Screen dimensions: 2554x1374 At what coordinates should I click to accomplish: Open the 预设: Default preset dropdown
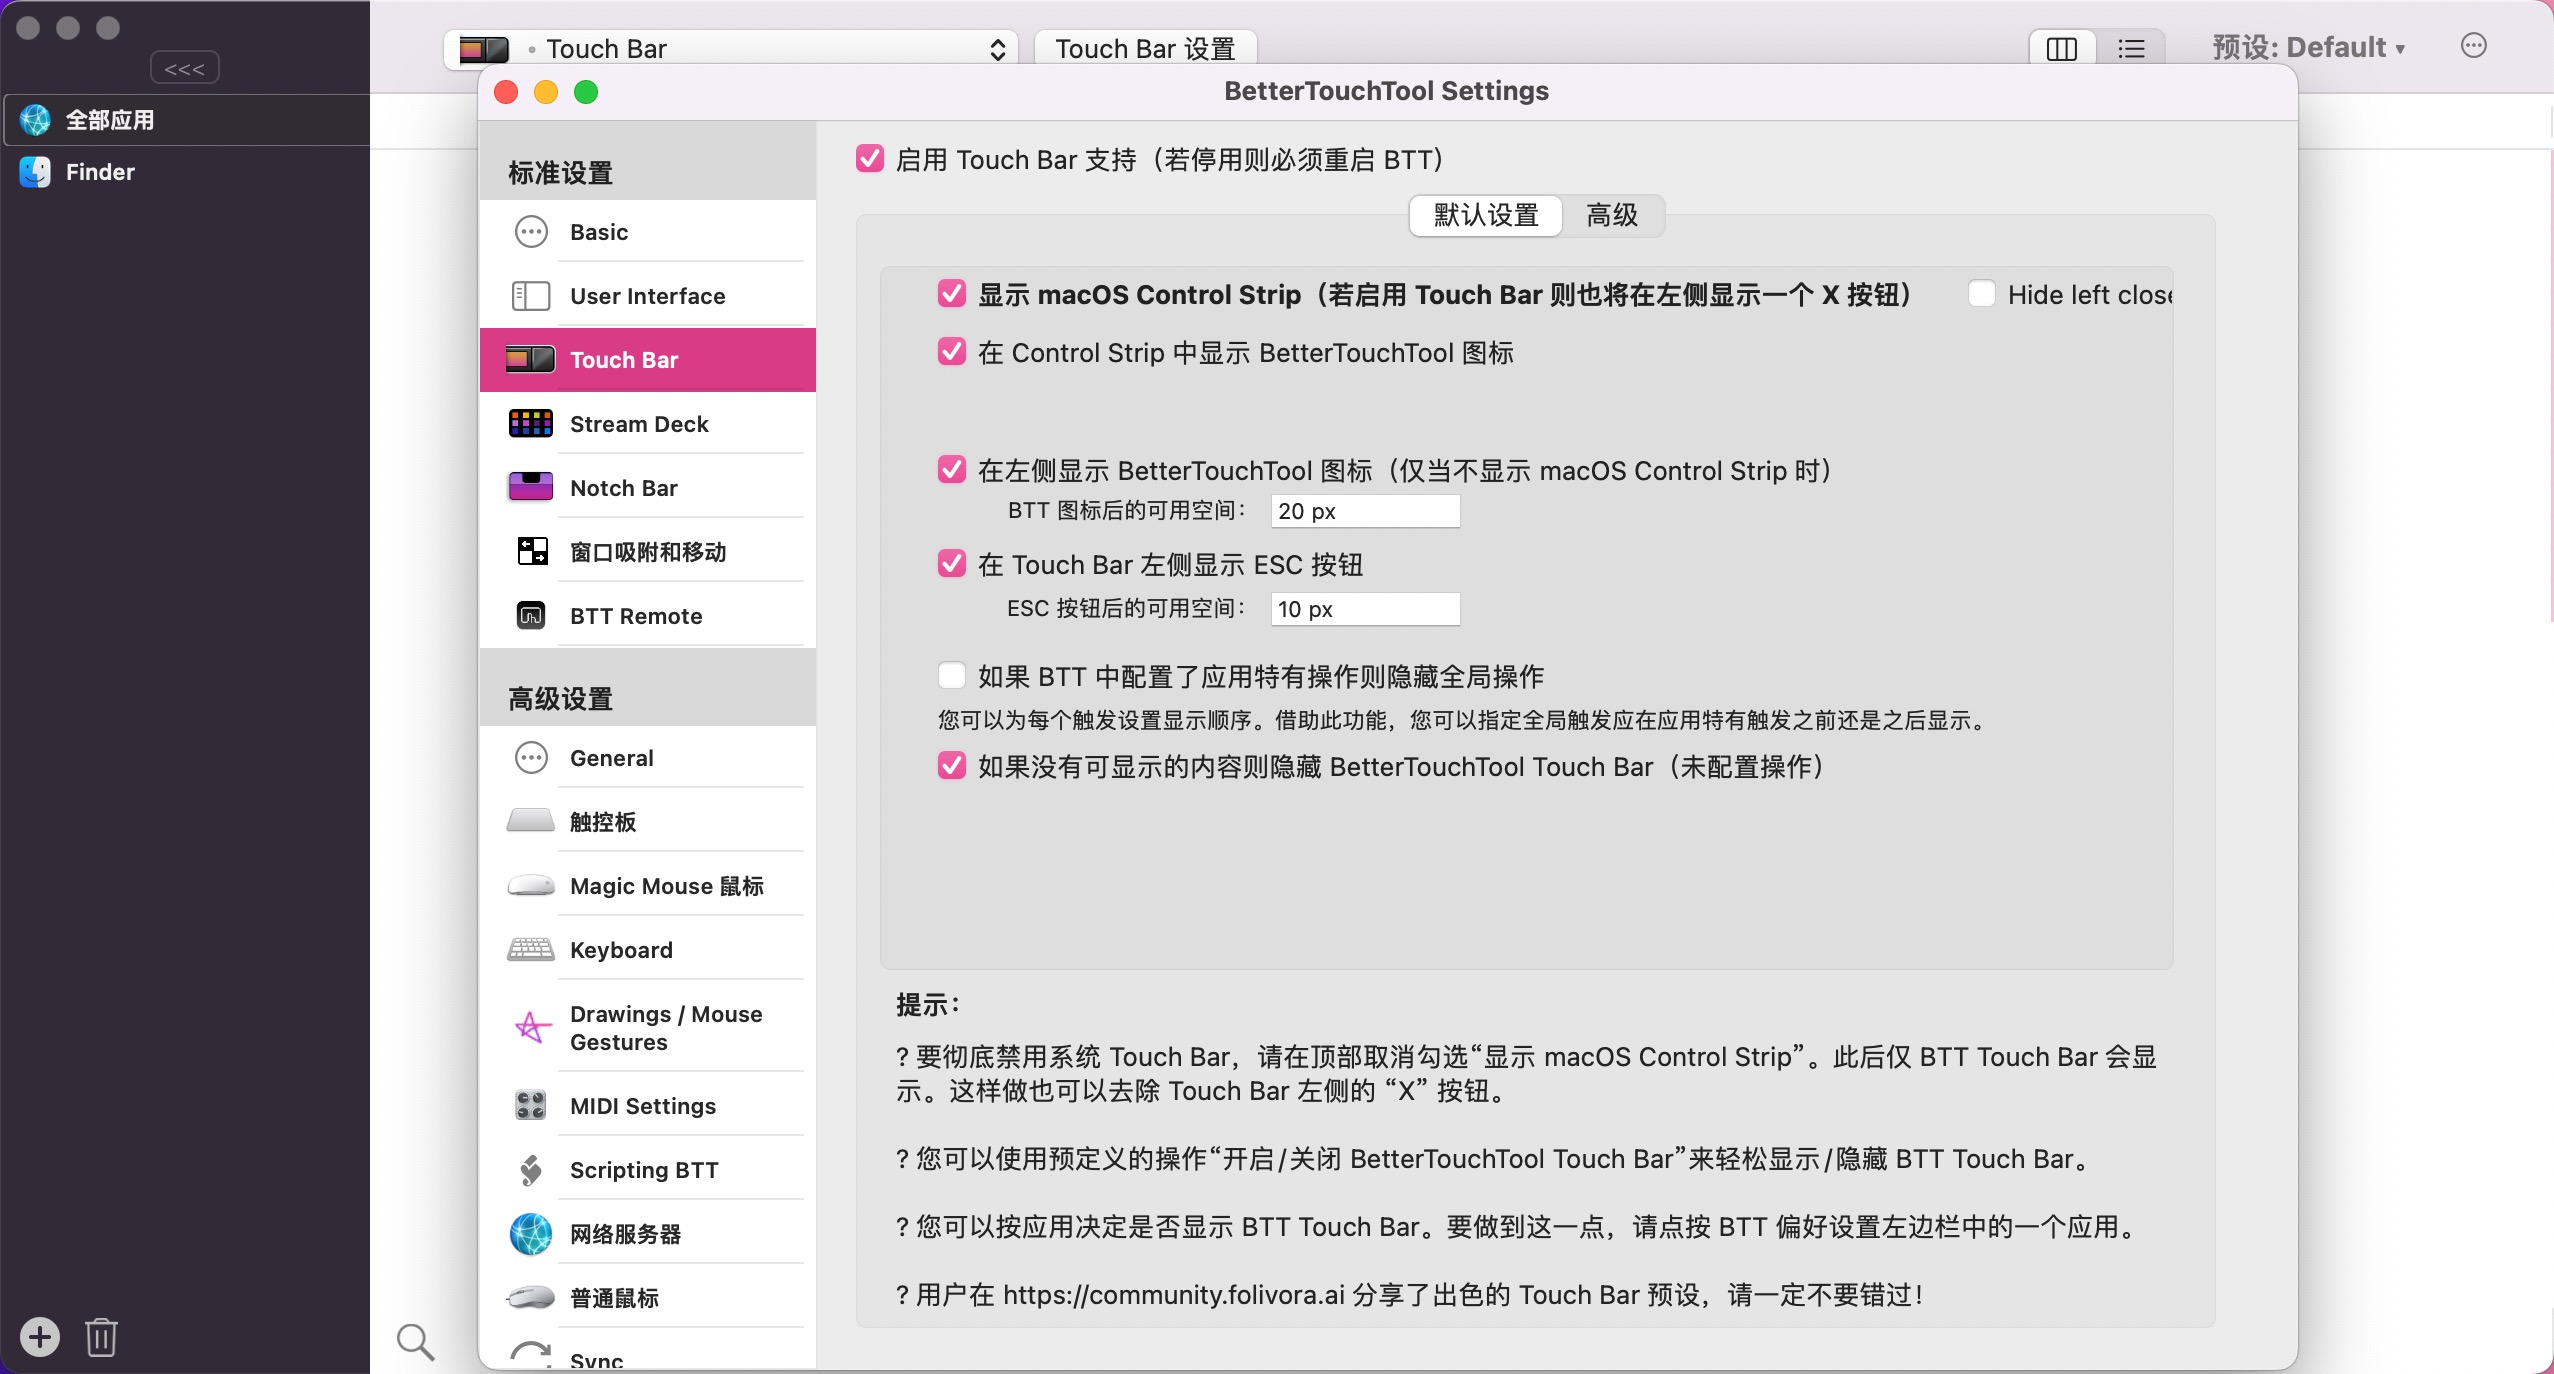pos(2308,47)
